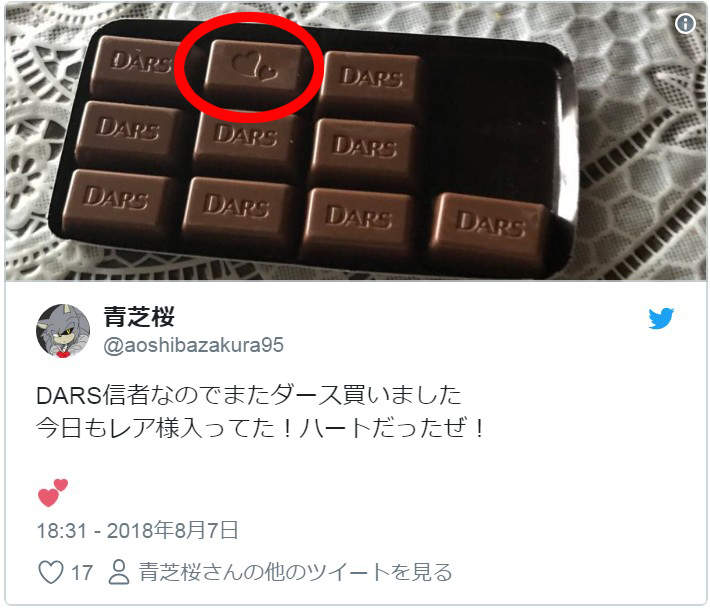Click the bottom-right DARS chocolate piece
The image size is (710, 609).
point(488,231)
